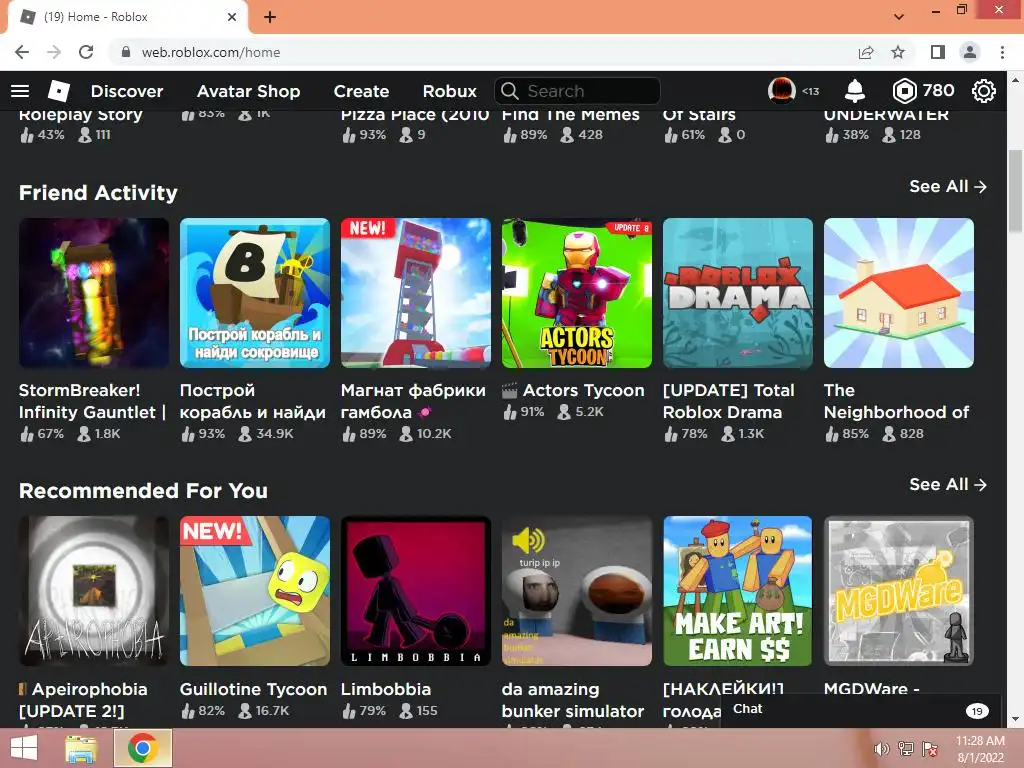Viewport: 1024px width, 768px height.
Task: View site info lock icon
Action: click(126, 52)
